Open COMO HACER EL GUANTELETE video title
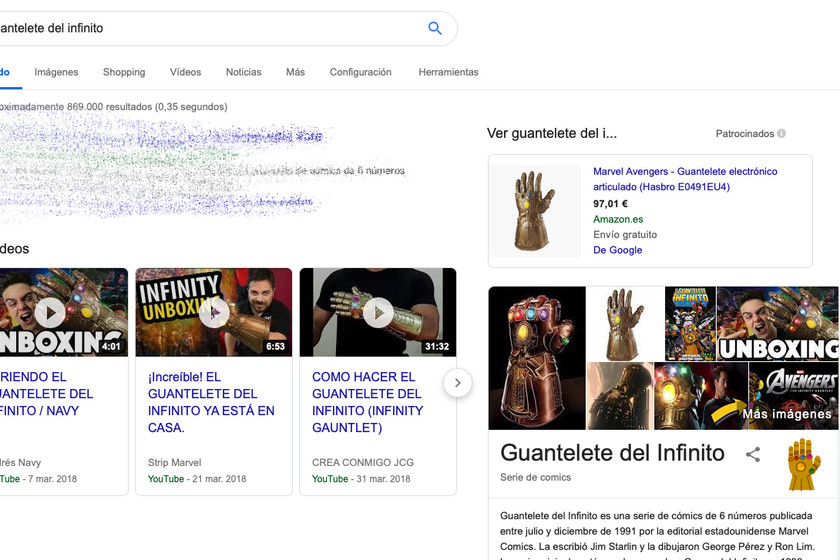 point(368,402)
